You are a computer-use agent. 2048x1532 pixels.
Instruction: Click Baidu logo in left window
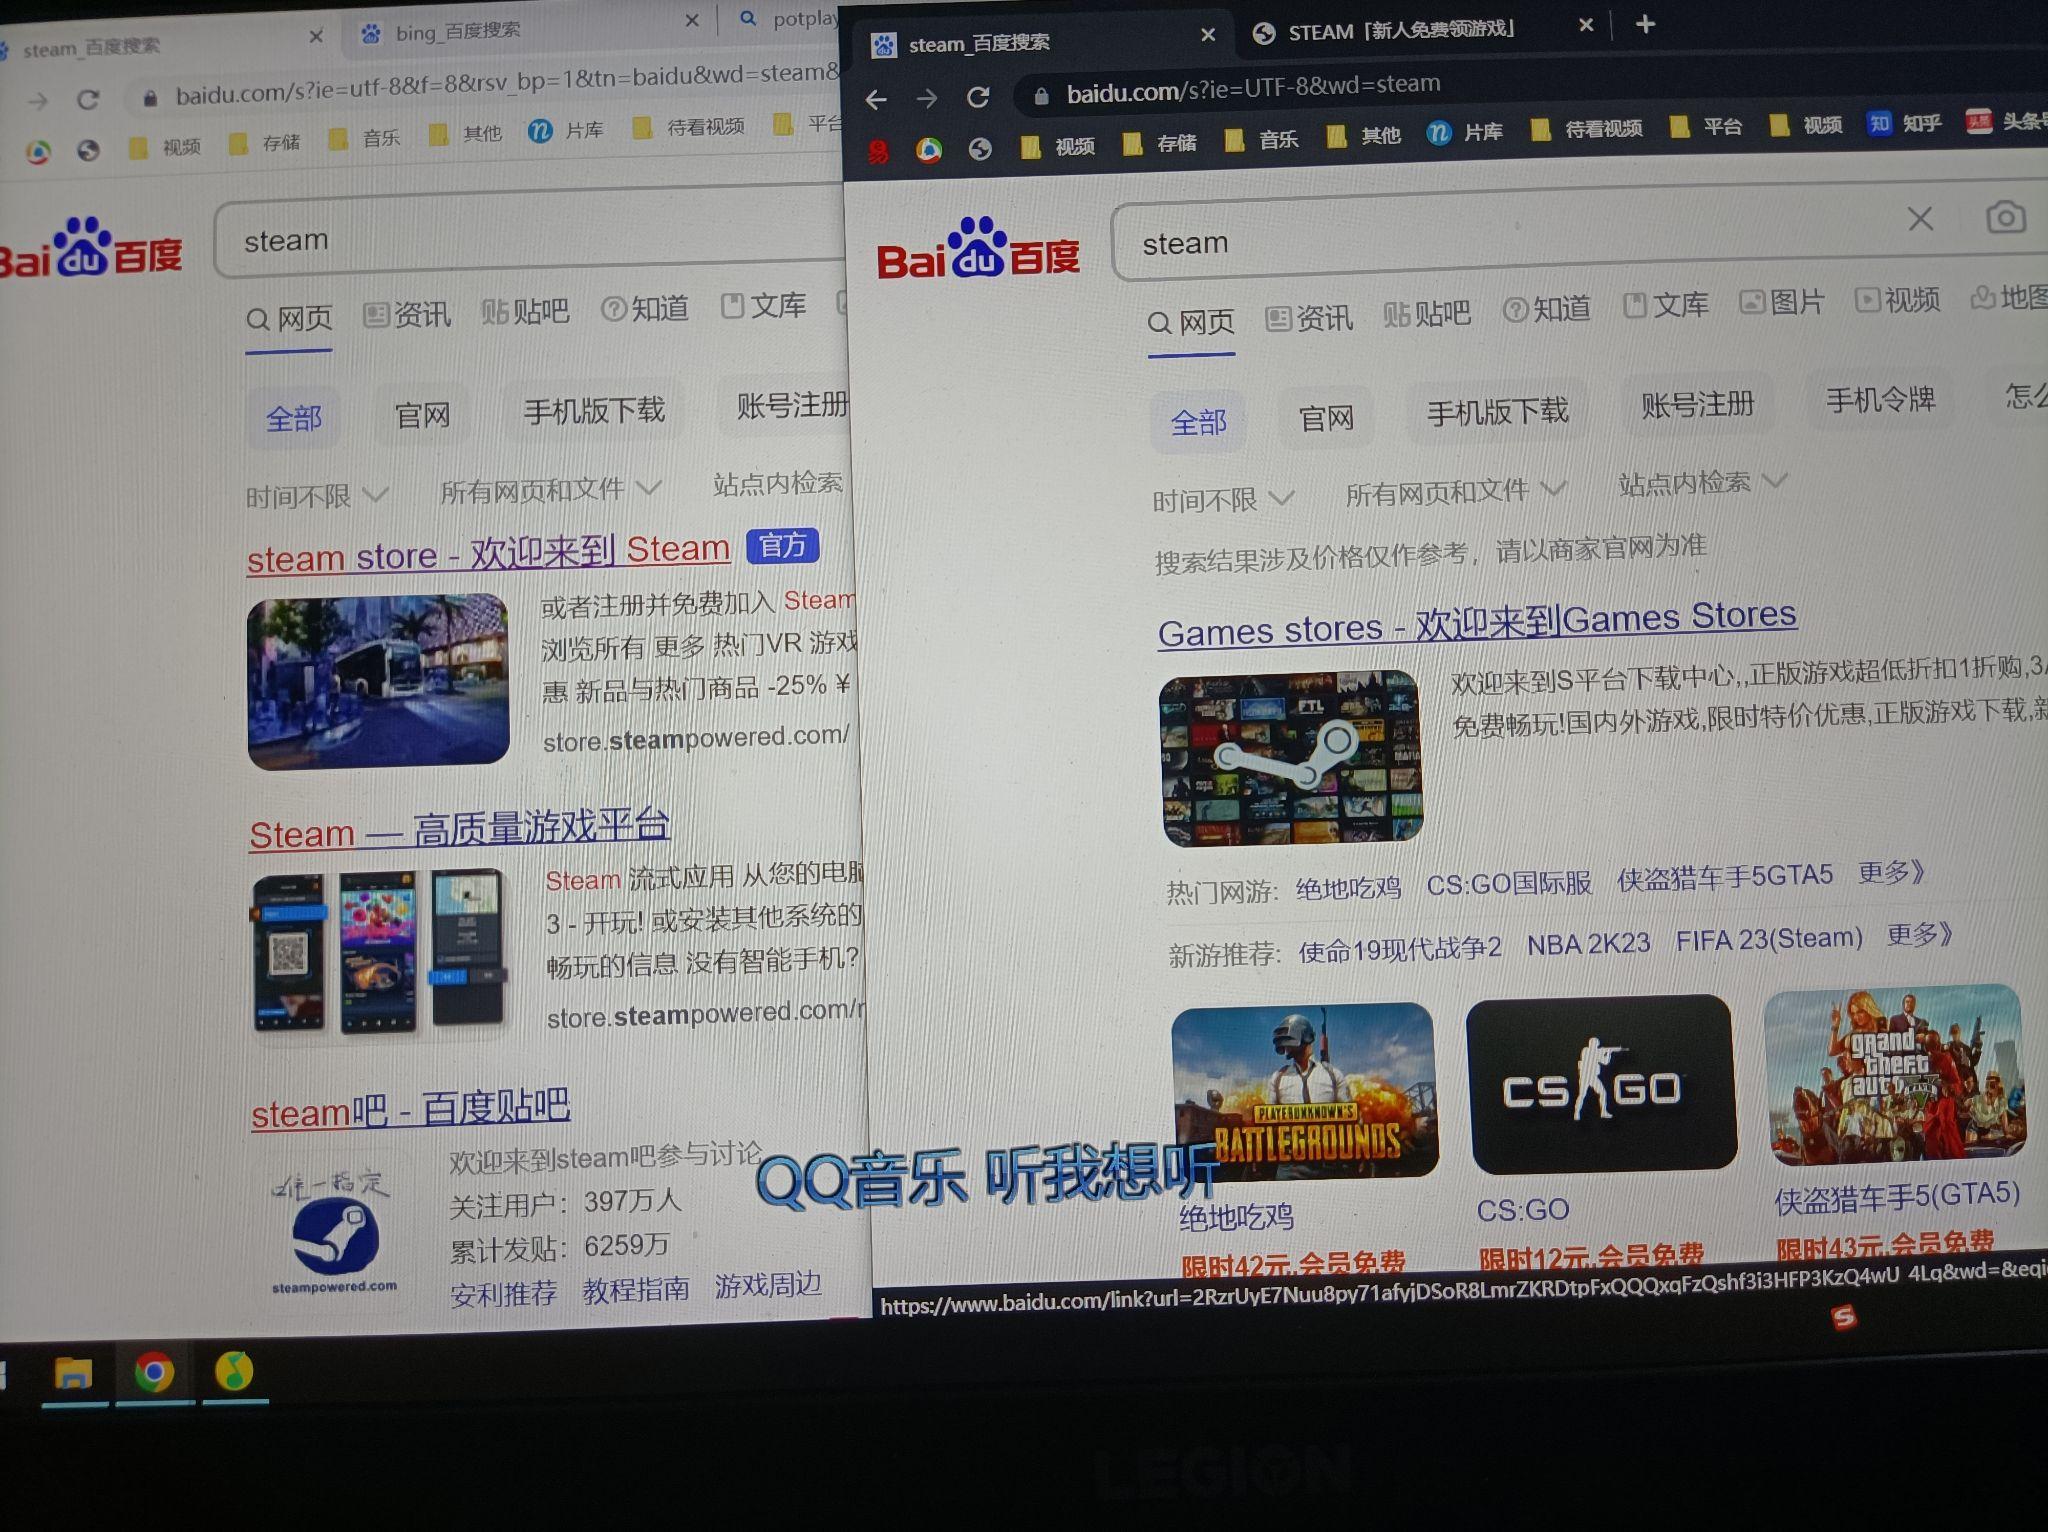coord(91,247)
